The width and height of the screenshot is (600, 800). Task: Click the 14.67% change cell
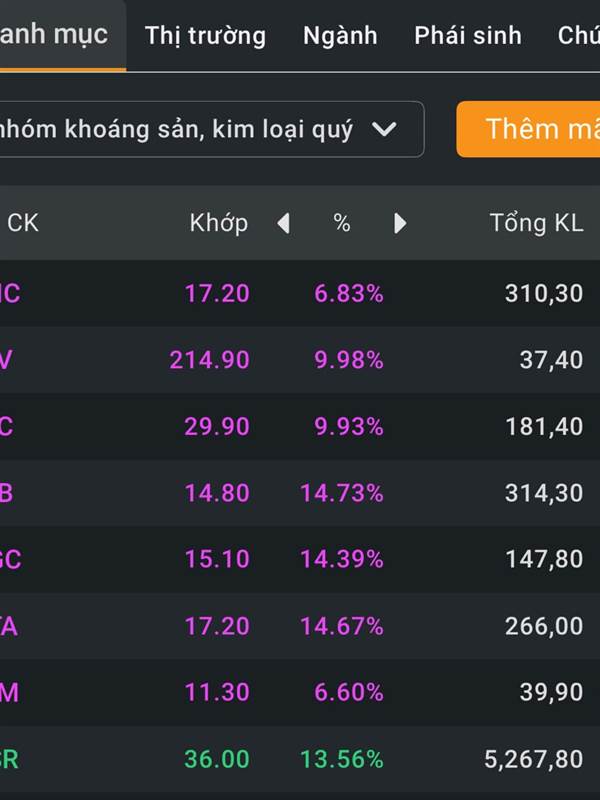pos(341,626)
